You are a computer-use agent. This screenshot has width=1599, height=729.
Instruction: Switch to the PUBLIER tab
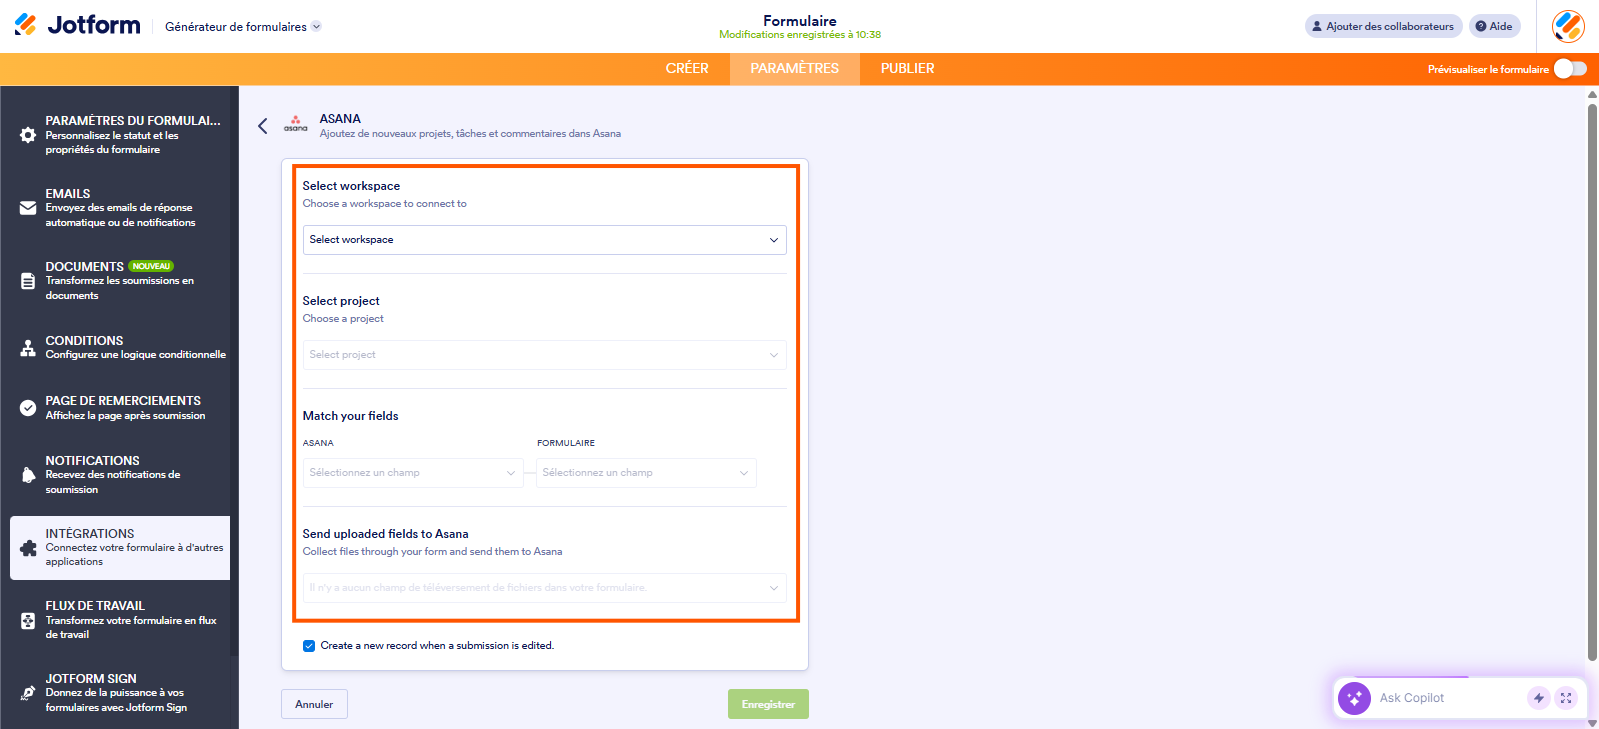tap(908, 69)
